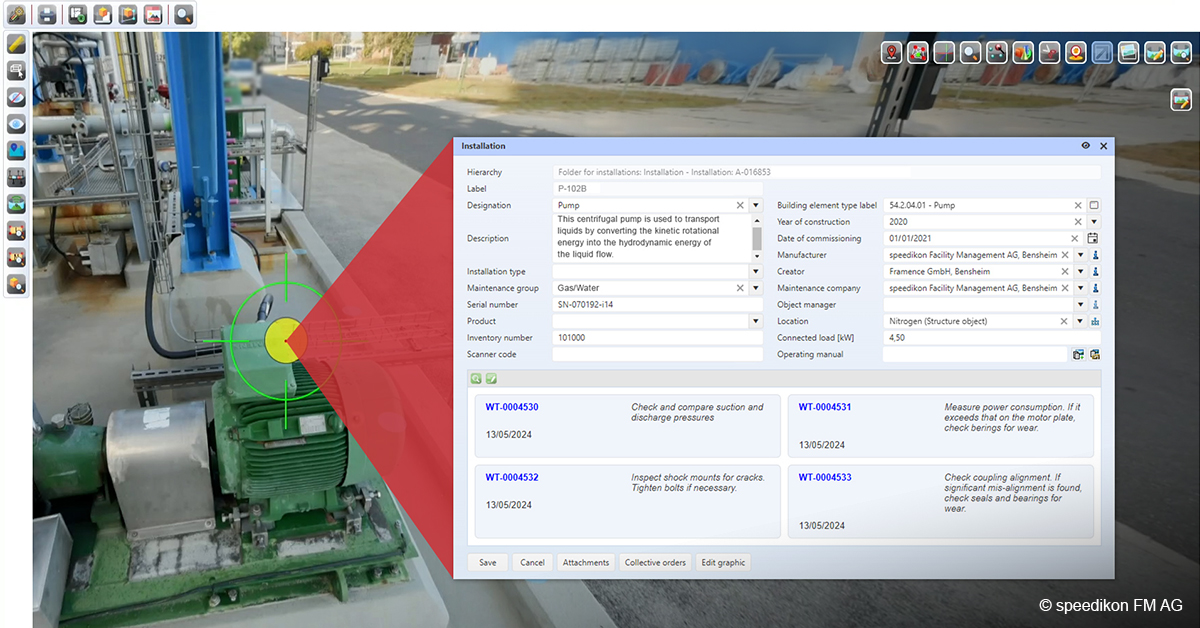This screenshot has height=628, width=1200.
Task: Clear the Manufacturer field with its X
Action: click(1065, 255)
